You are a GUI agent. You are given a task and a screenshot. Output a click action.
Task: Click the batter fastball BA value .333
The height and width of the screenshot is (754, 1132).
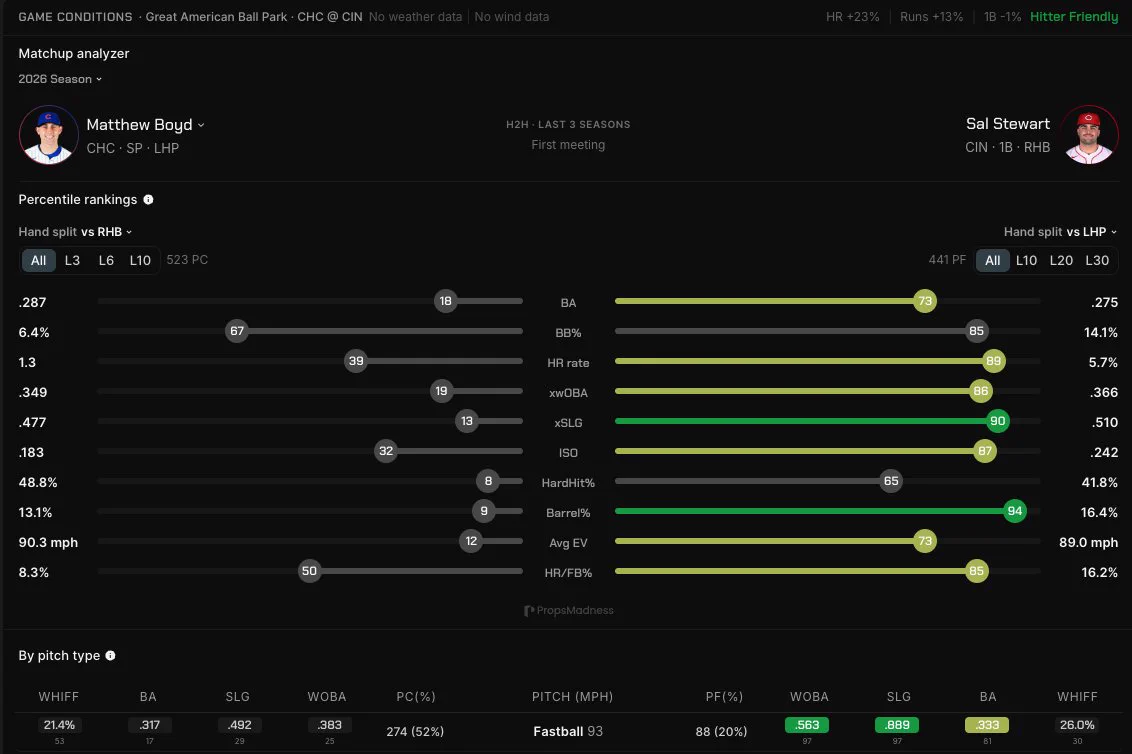(x=987, y=725)
